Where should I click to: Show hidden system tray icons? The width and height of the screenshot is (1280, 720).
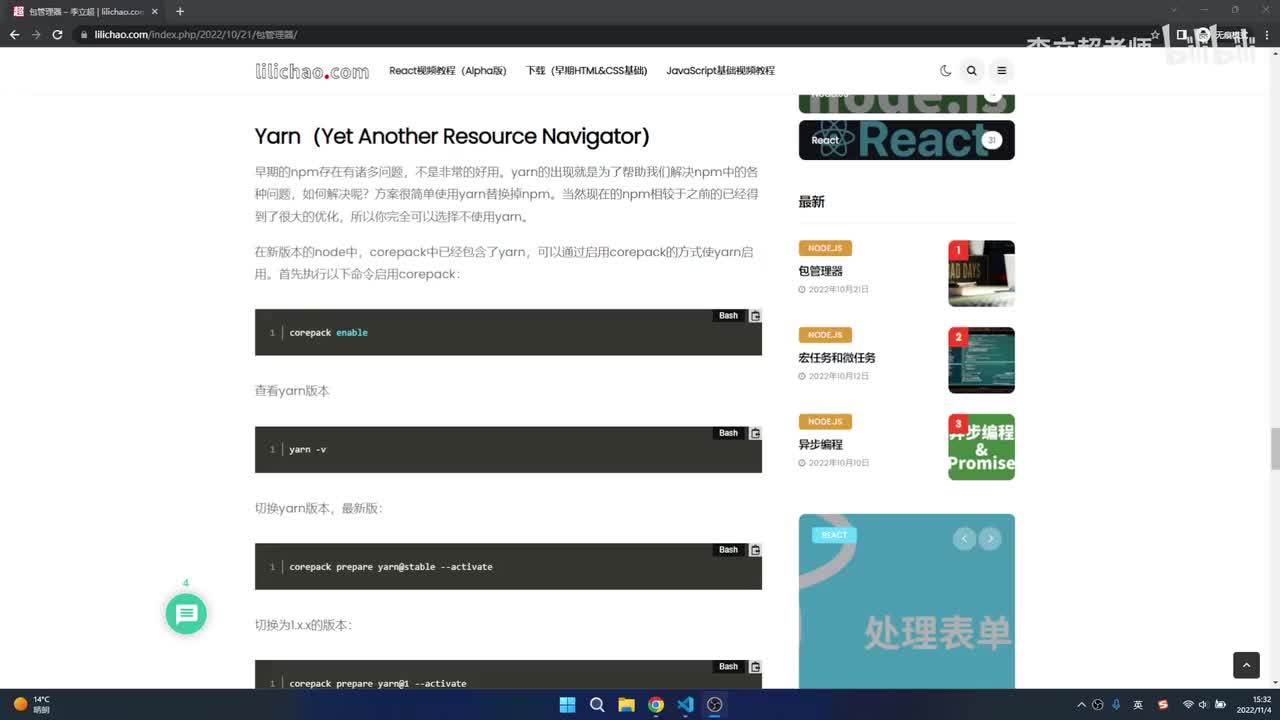(x=1081, y=705)
